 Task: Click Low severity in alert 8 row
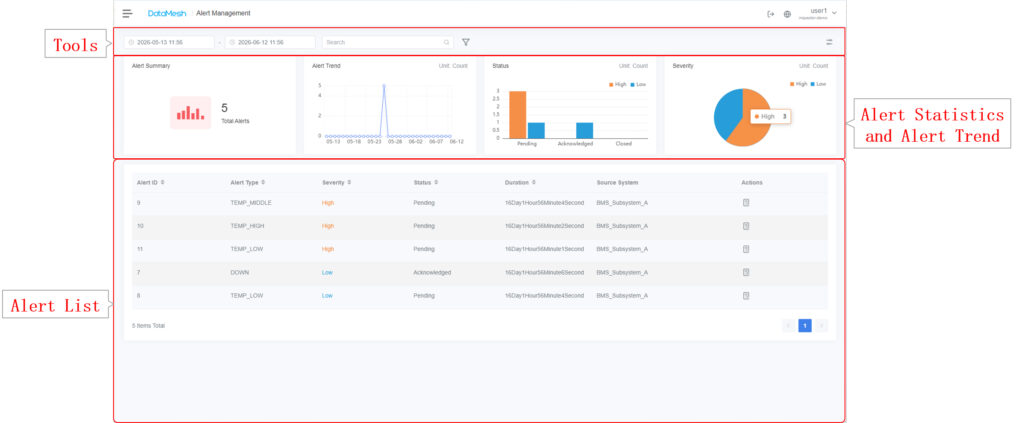pos(327,296)
